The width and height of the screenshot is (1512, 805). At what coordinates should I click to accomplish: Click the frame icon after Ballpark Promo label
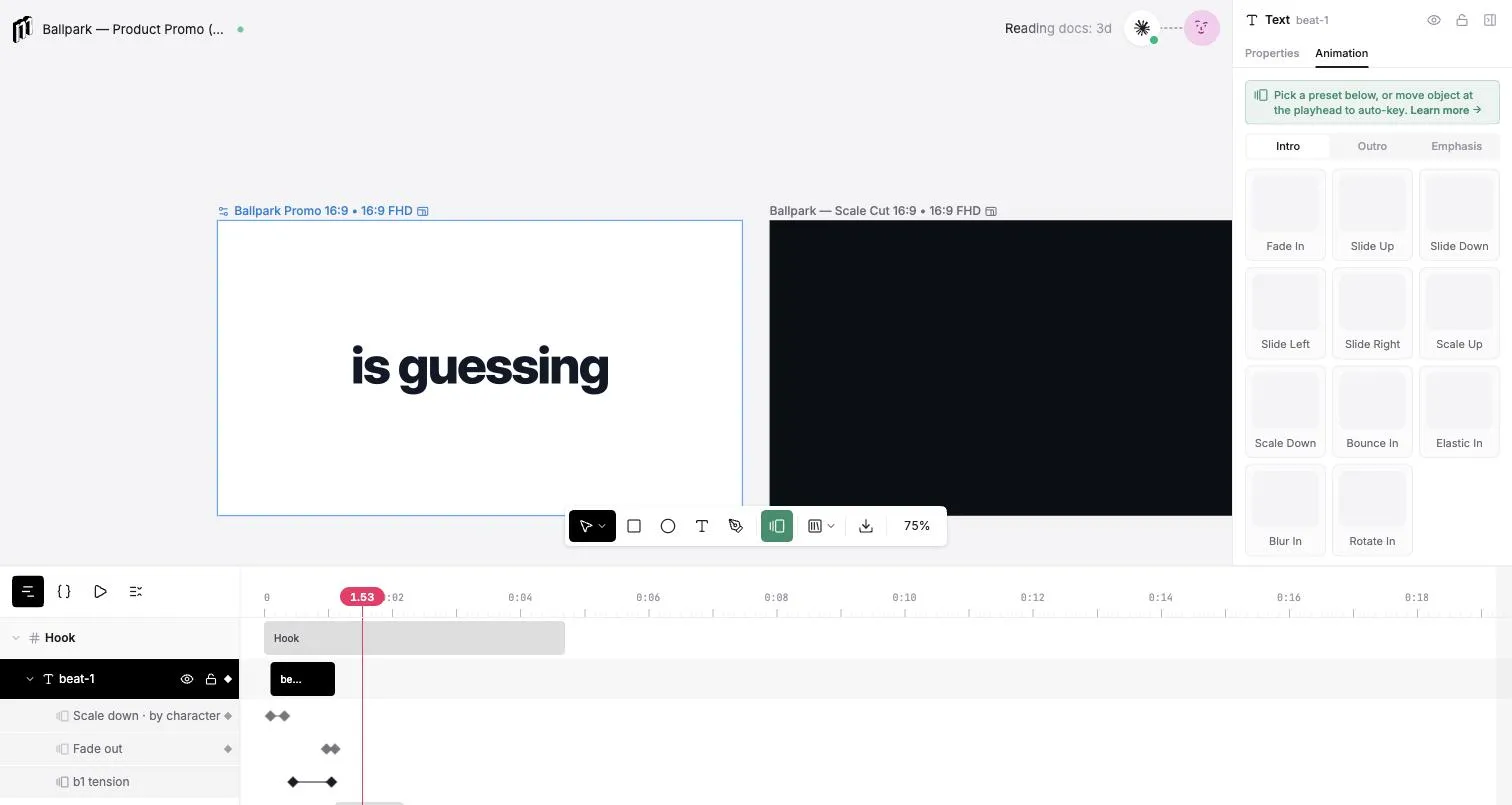tap(423, 211)
